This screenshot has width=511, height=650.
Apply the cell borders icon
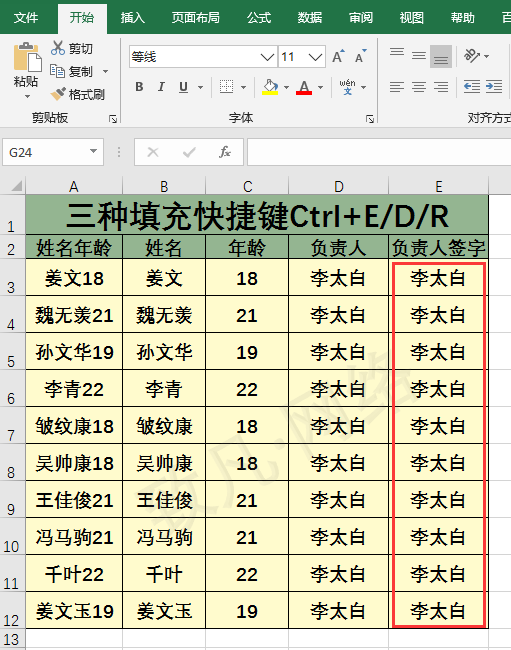226,87
